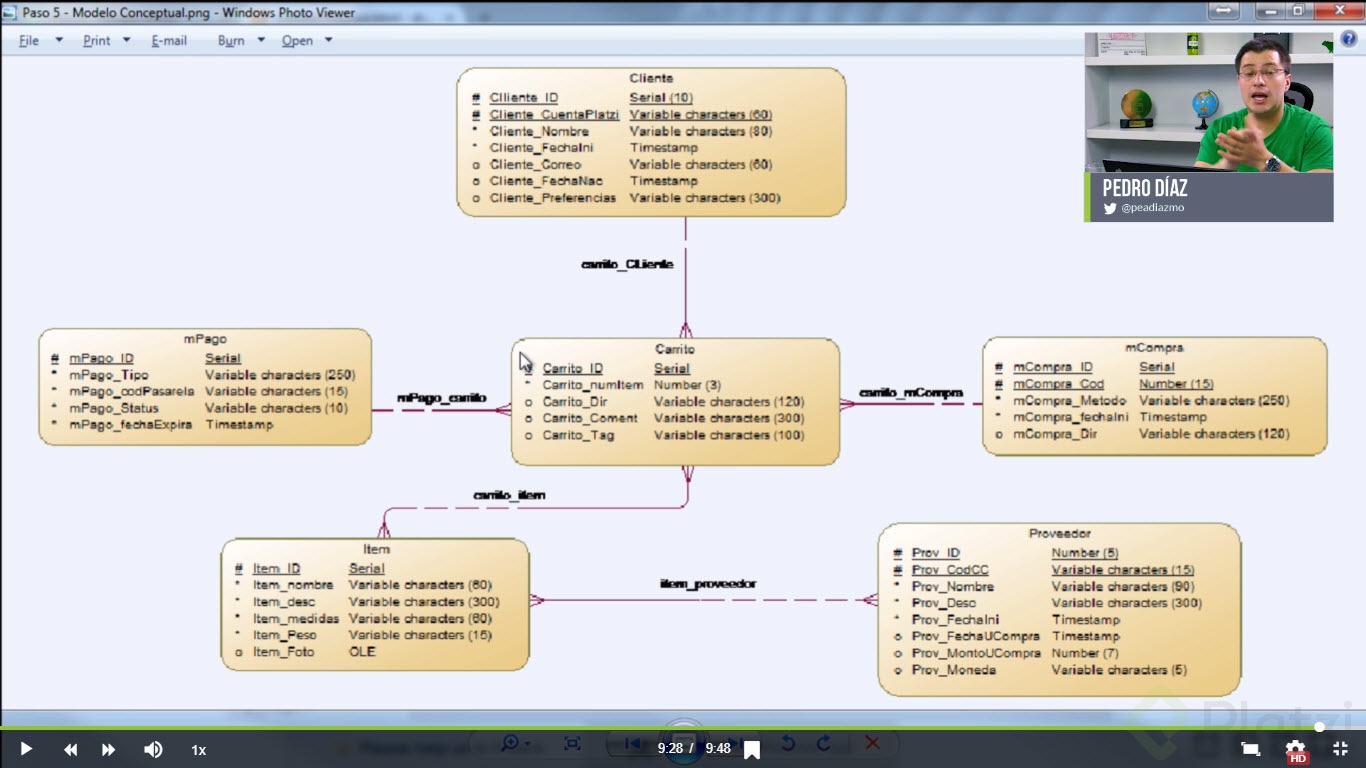Toggle theater mode view
This screenshot has height=768, width=1366.
coord(1250,749)
